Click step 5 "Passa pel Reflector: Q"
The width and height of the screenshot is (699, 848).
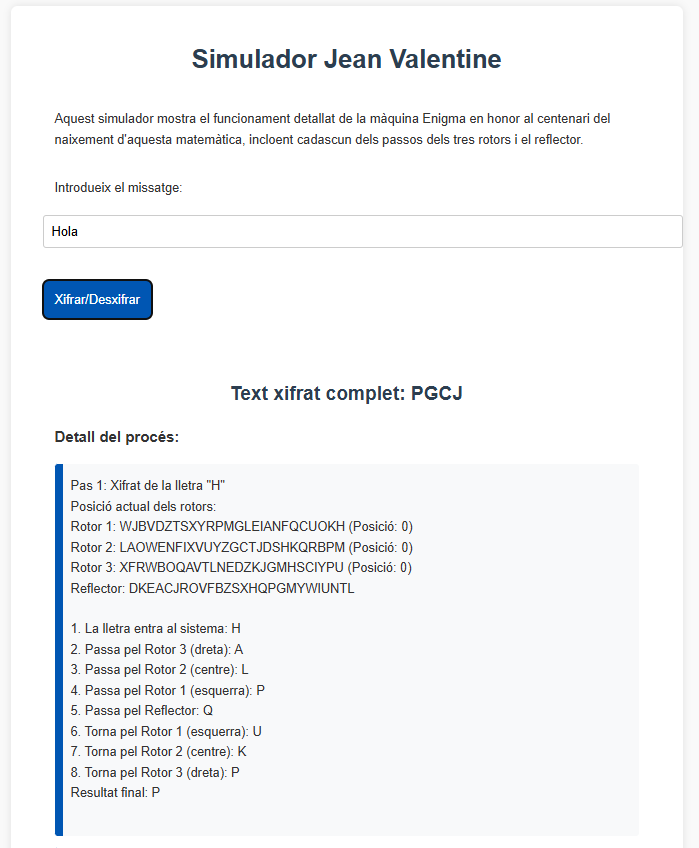pyautogui.click(x=141, y=710)
